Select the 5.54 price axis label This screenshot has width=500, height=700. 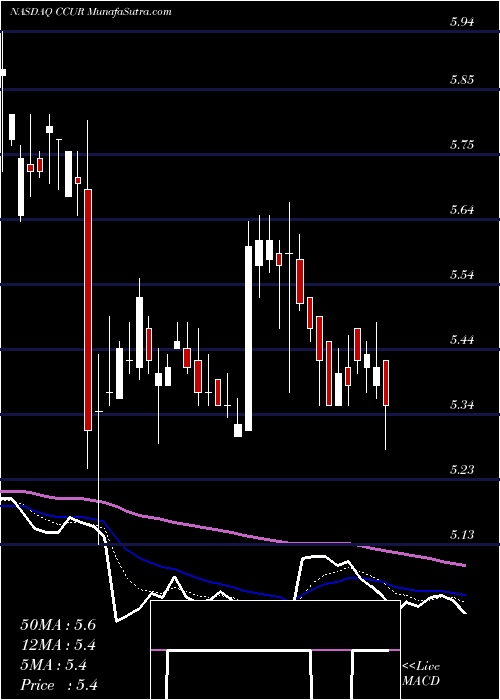tap(462, 275)
